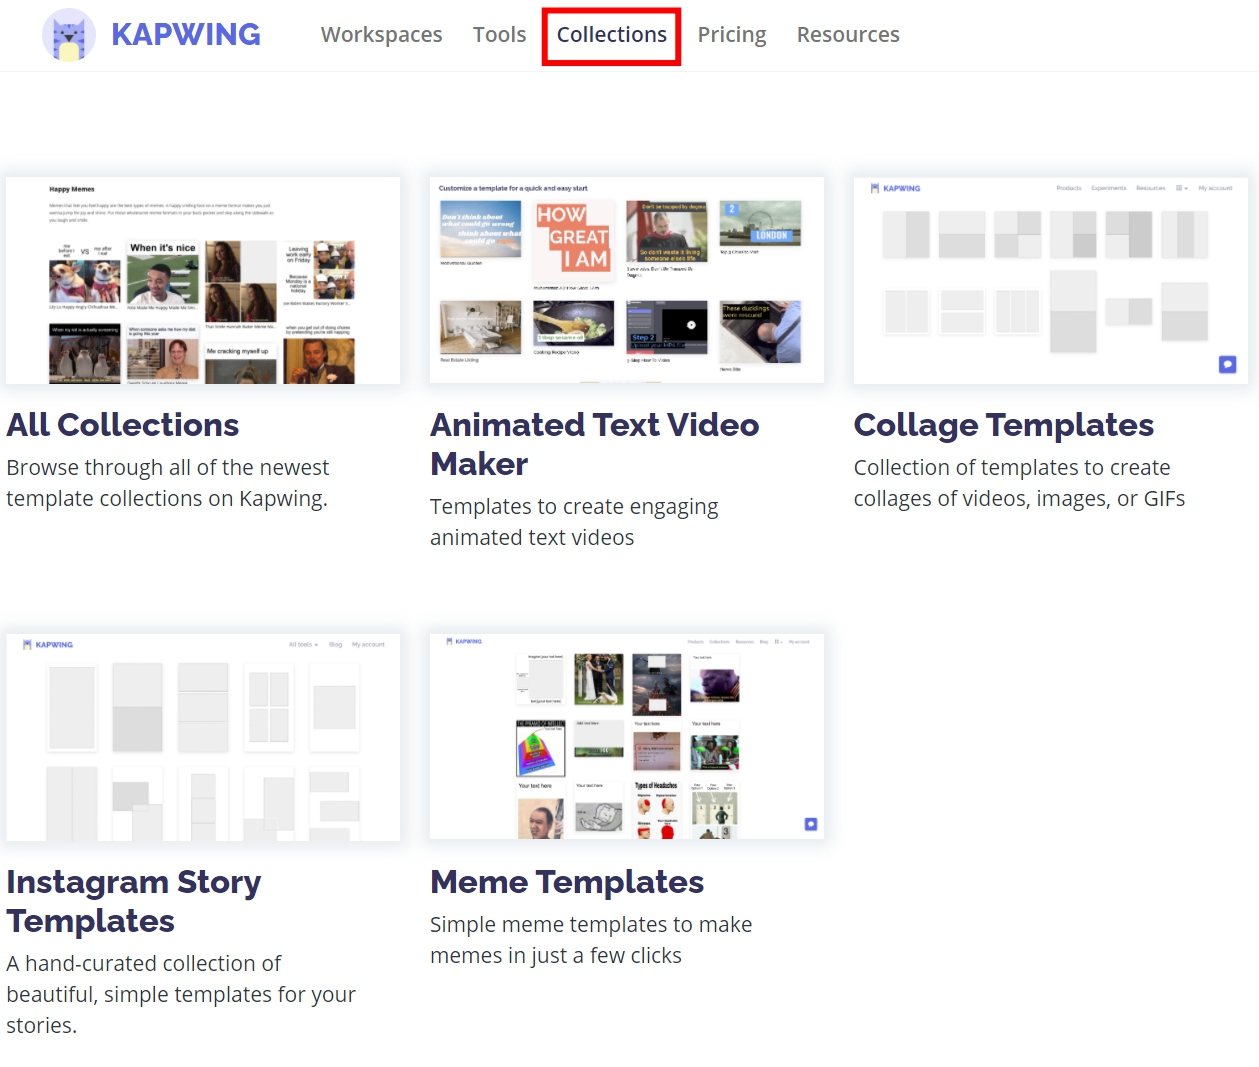Screen dimensions: 1259x1067
Task: Click the KAPWING brand name
Action: [186, 35]
